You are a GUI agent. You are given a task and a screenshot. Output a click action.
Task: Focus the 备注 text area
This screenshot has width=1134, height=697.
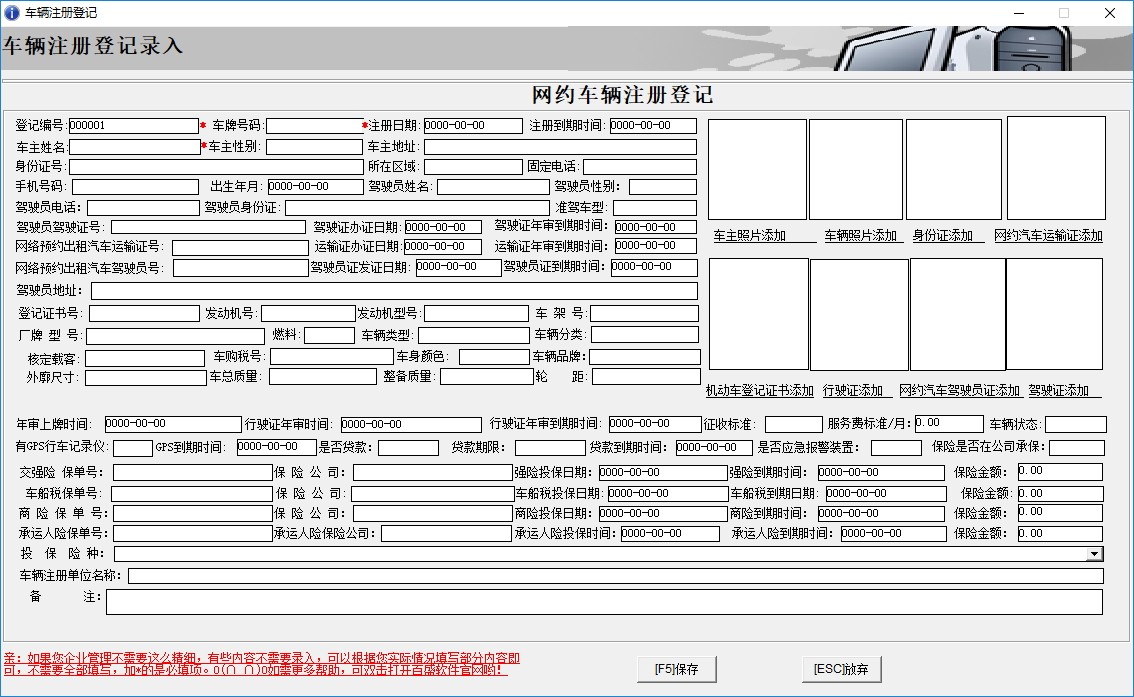click(605, 602)
